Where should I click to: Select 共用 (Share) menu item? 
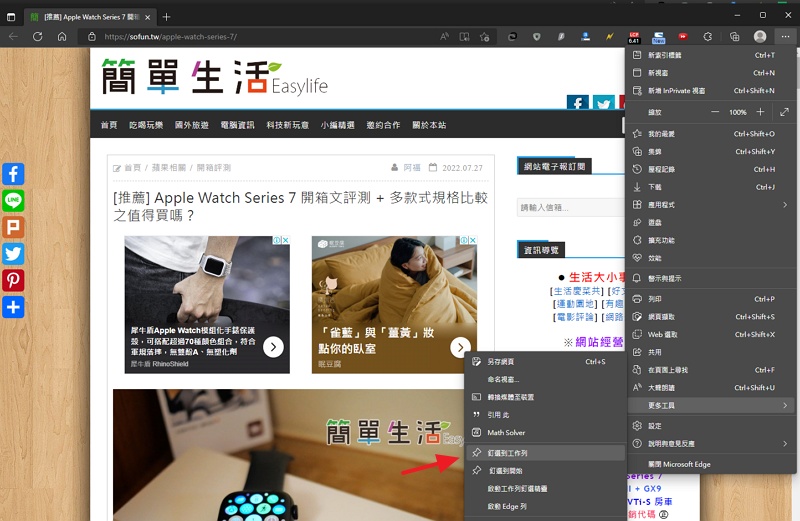click(711, 352)
